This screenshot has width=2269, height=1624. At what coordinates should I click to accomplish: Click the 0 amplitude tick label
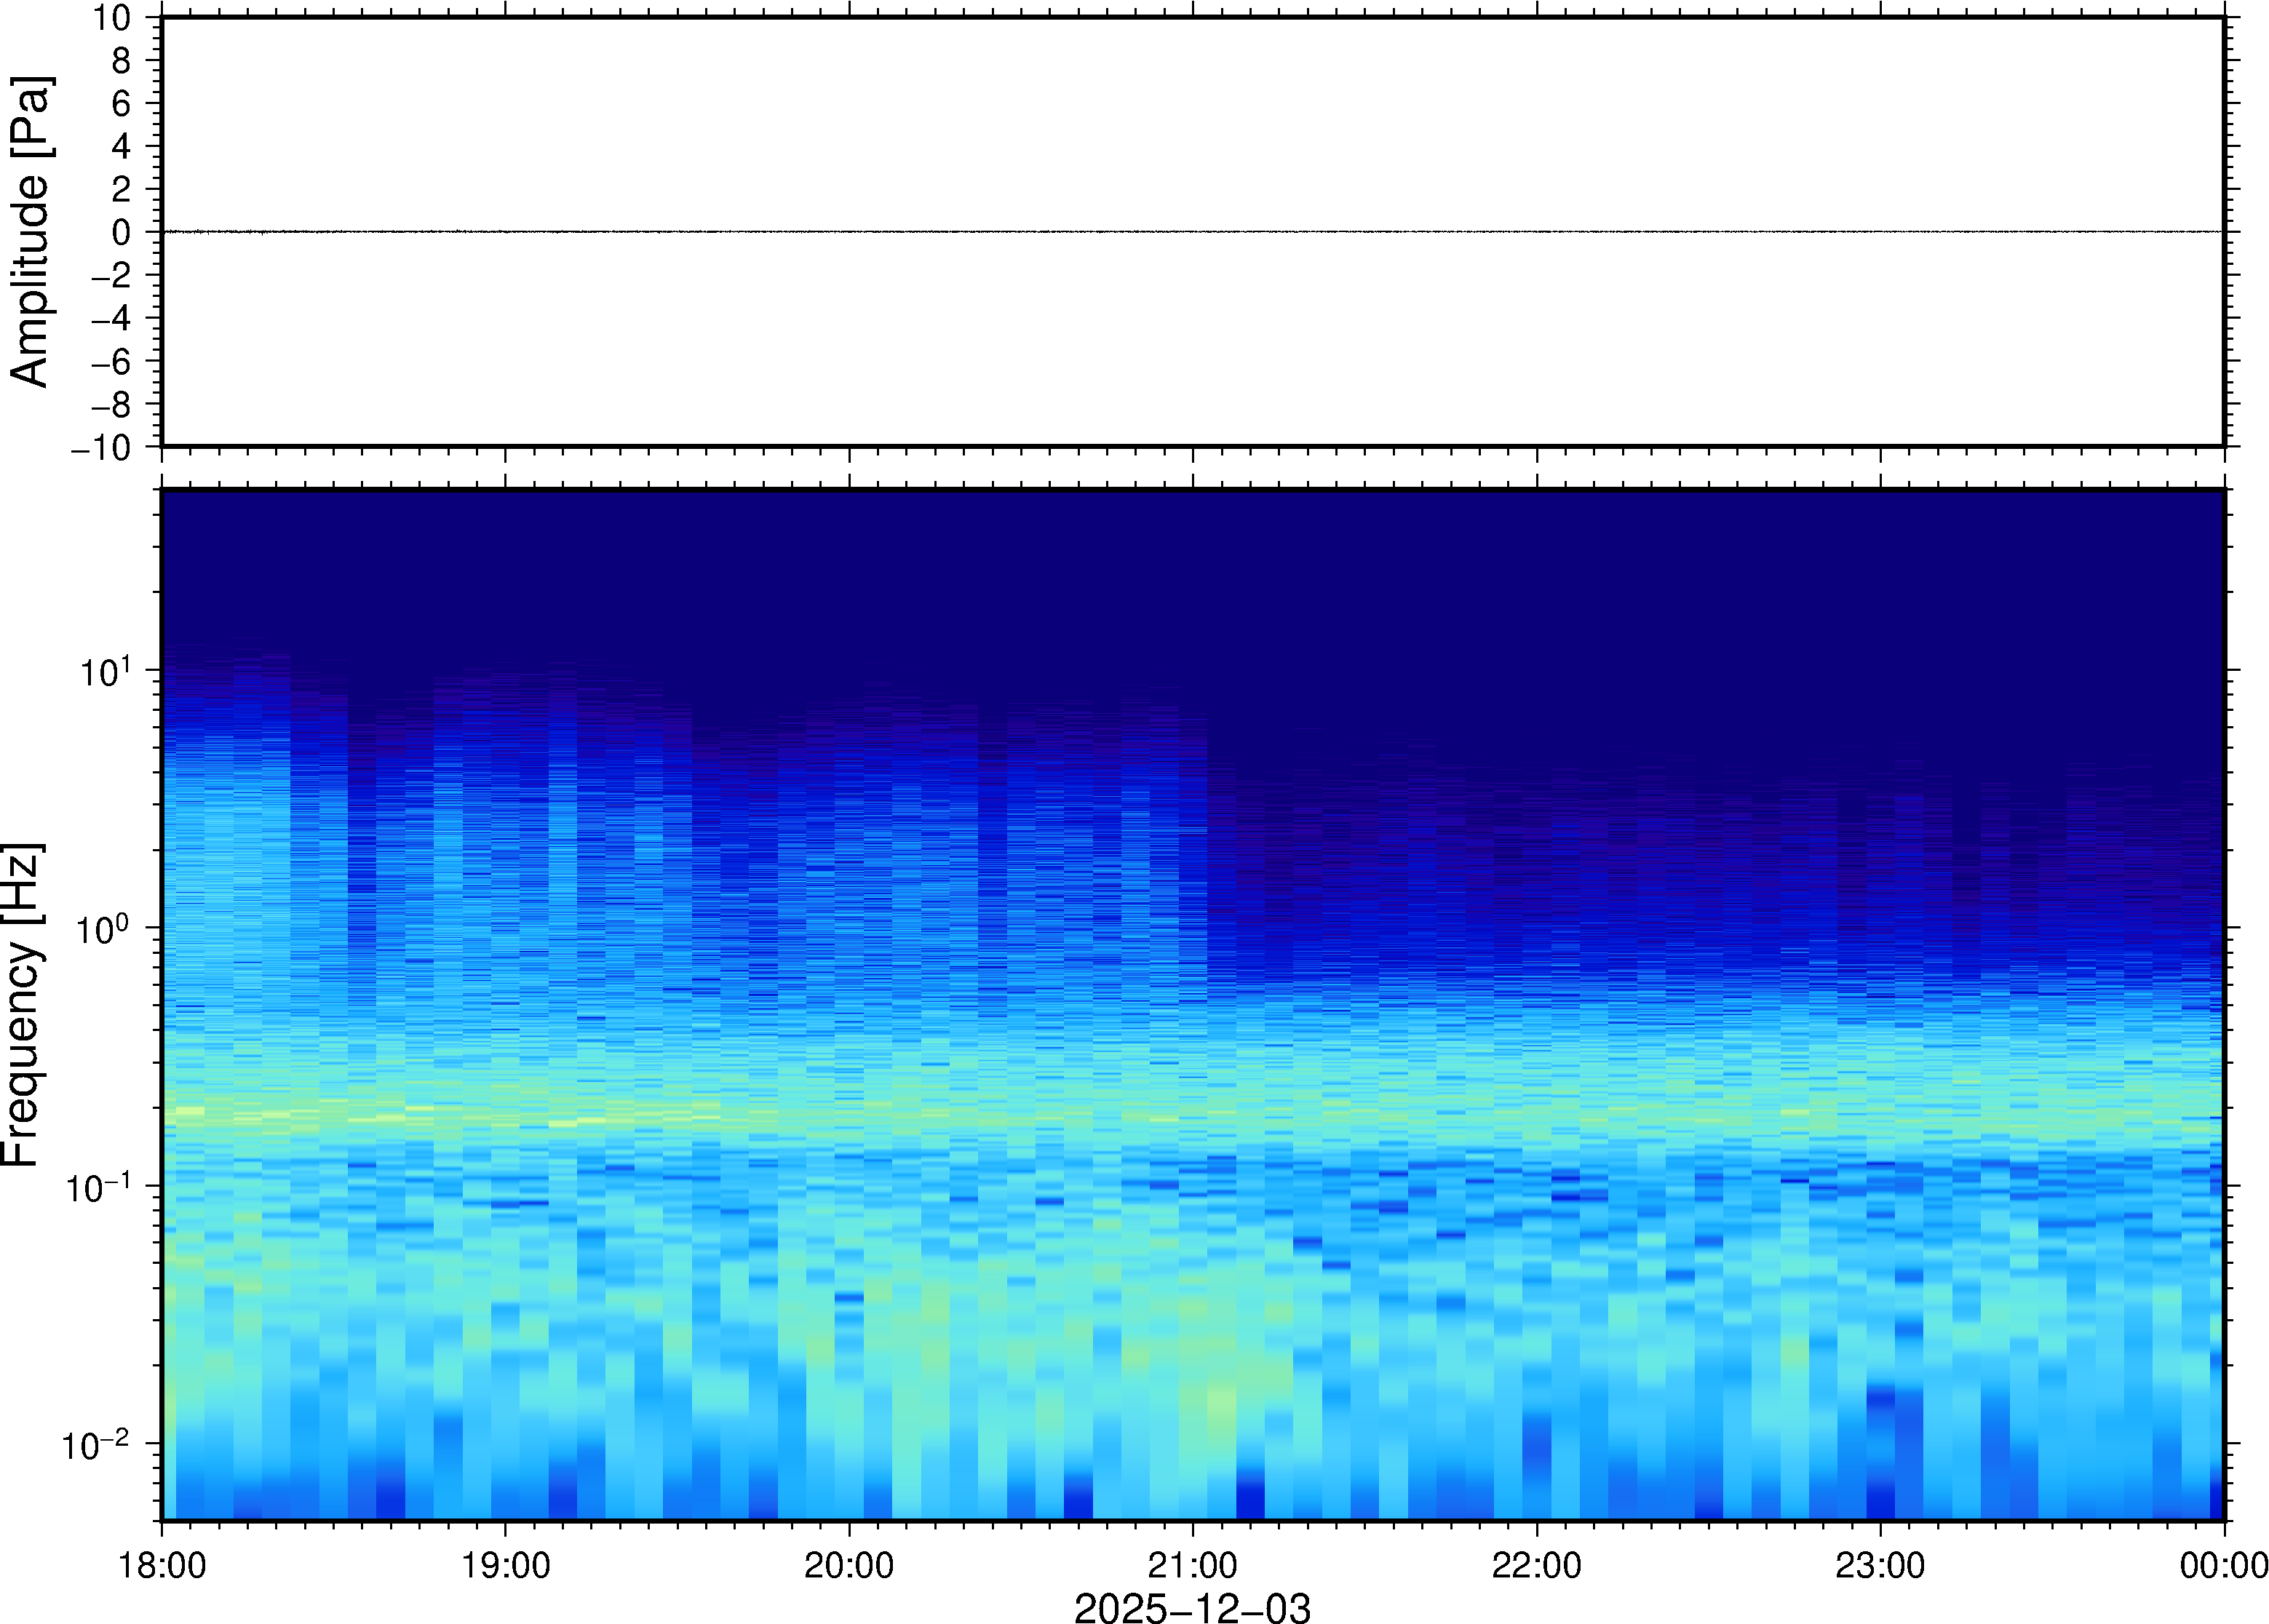click(x=121, y=233)
